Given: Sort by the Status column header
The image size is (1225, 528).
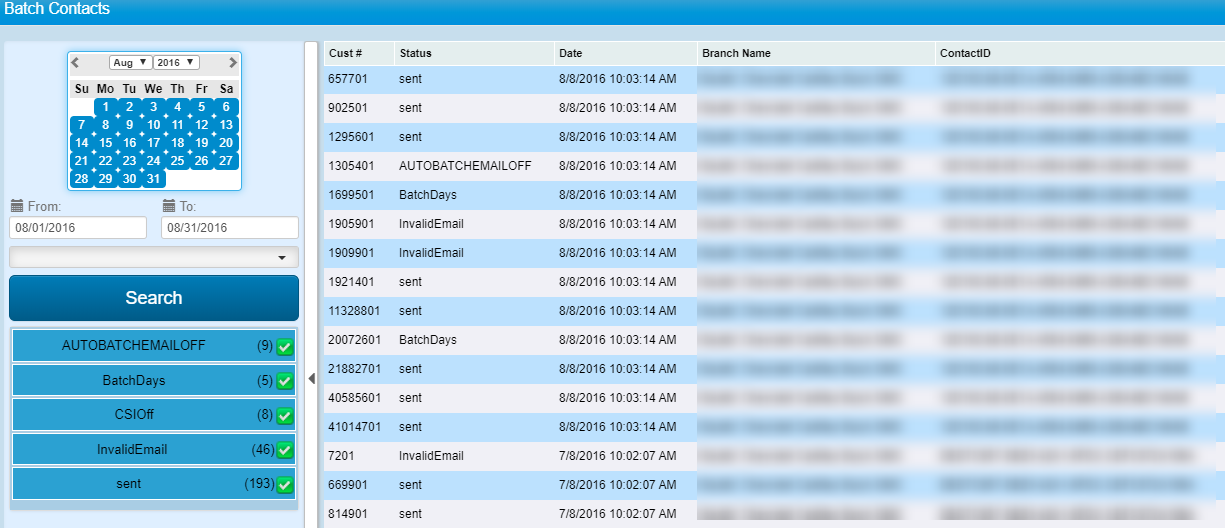Looking at the screenshot, I should click(x=415, y=53).
